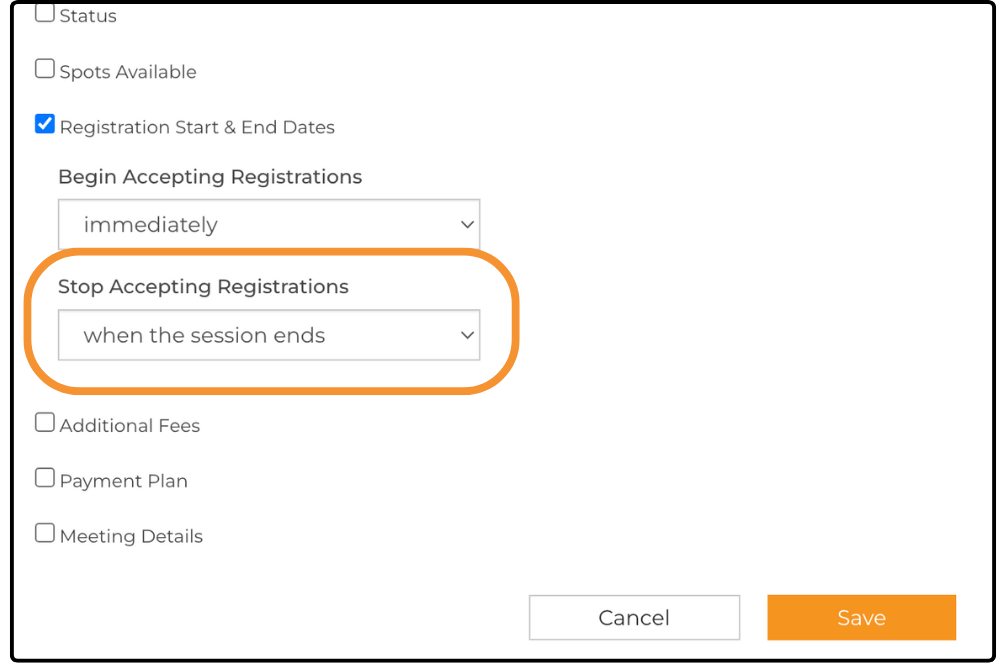
Task: Click the "Stop Accepting Registrations" heading
Action: (x=203, y=287)
